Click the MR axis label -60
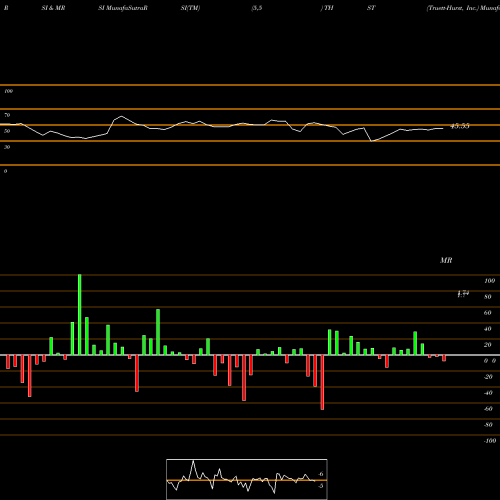Viewport: 500px width, 500px height. 488,409
